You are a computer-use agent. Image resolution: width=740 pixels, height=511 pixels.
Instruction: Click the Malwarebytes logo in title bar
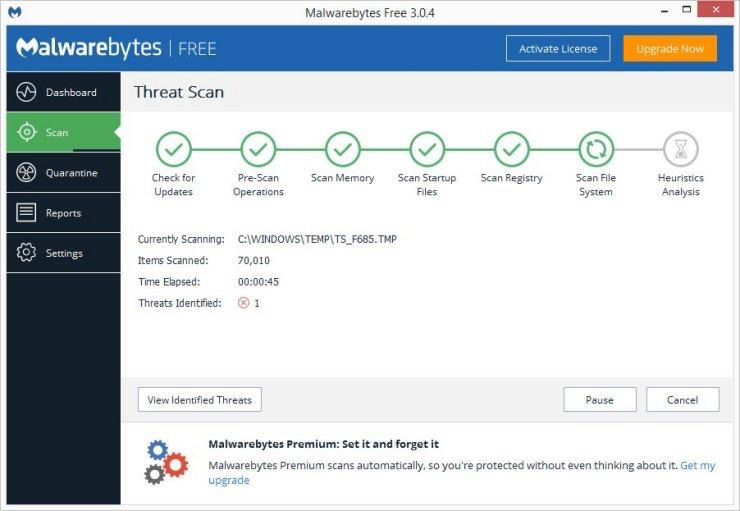point(15,11)
